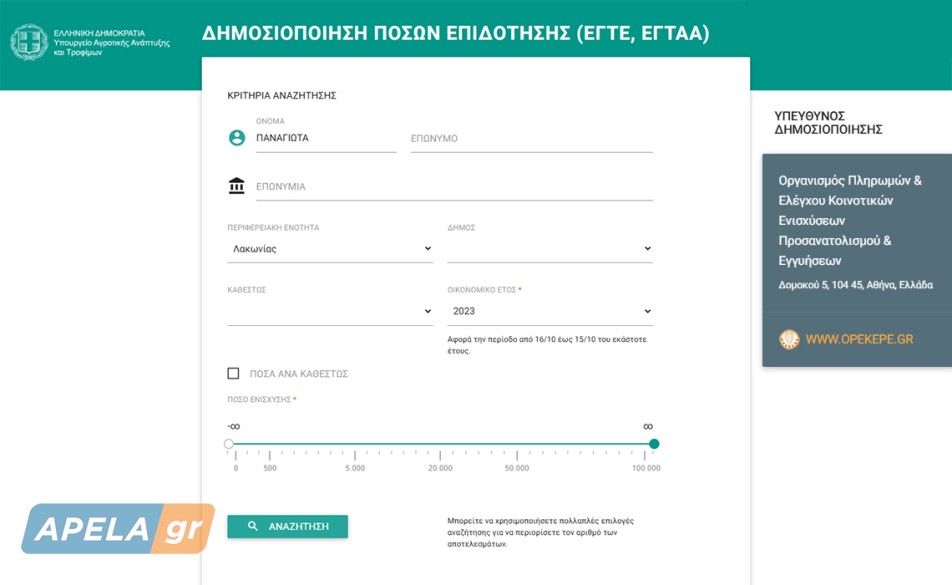Click the person icon beside ΟΝΟΜΑ field
952x585 pixels.
237,138
